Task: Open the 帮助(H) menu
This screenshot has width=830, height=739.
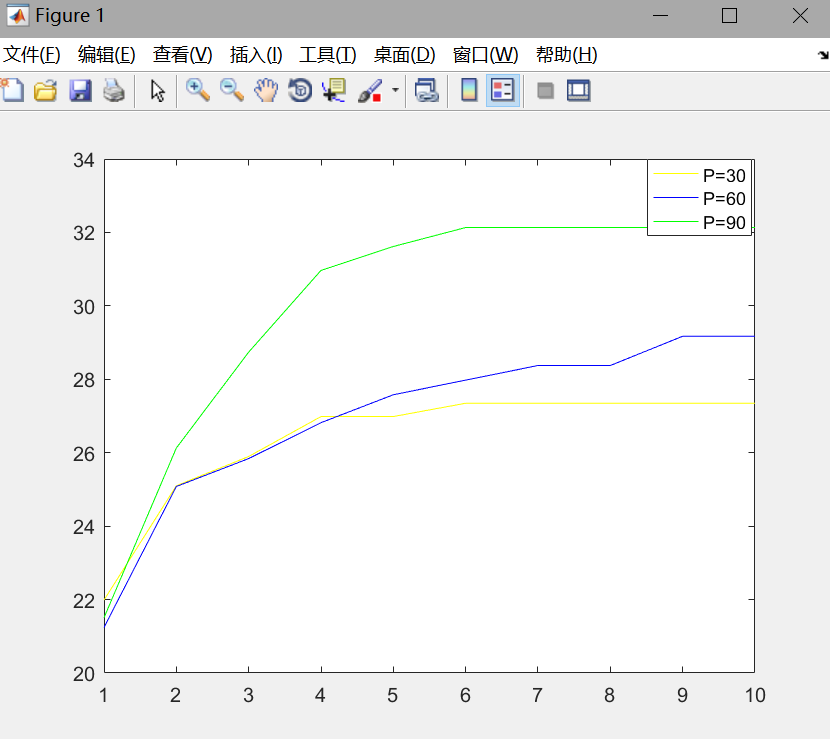Action: pyautogui.click(x=566, y=55)
